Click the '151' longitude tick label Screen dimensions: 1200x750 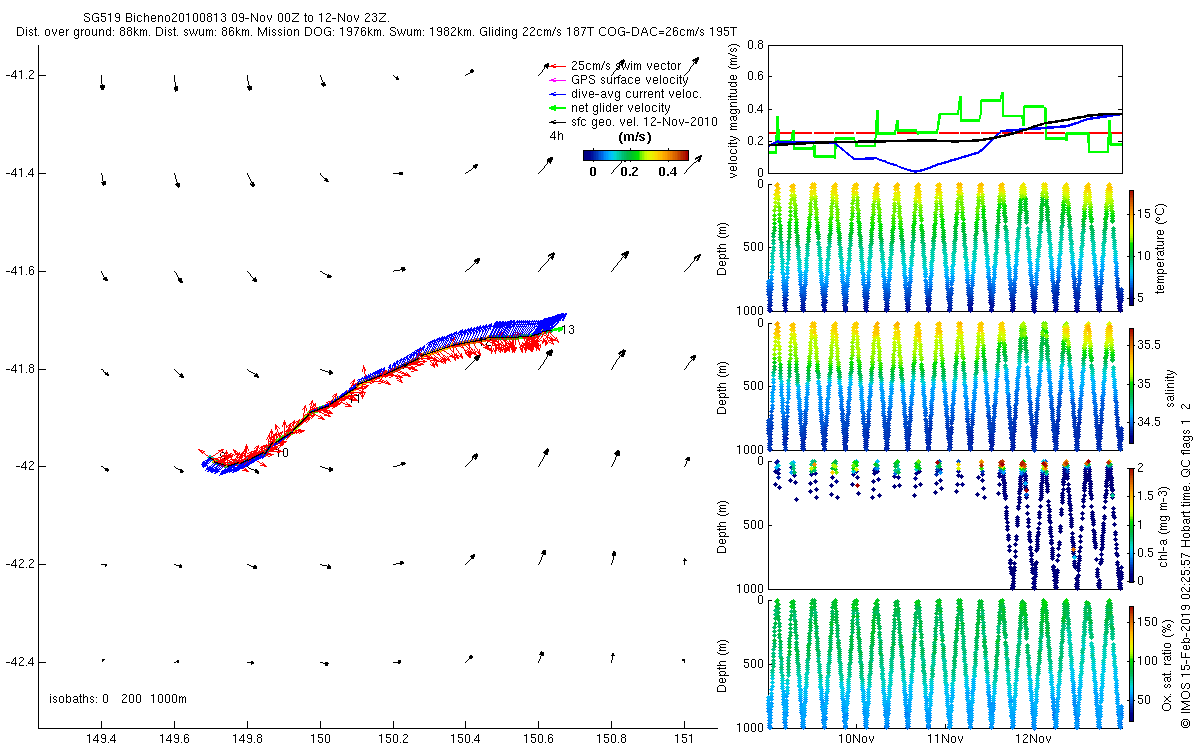tap(684, 739)
